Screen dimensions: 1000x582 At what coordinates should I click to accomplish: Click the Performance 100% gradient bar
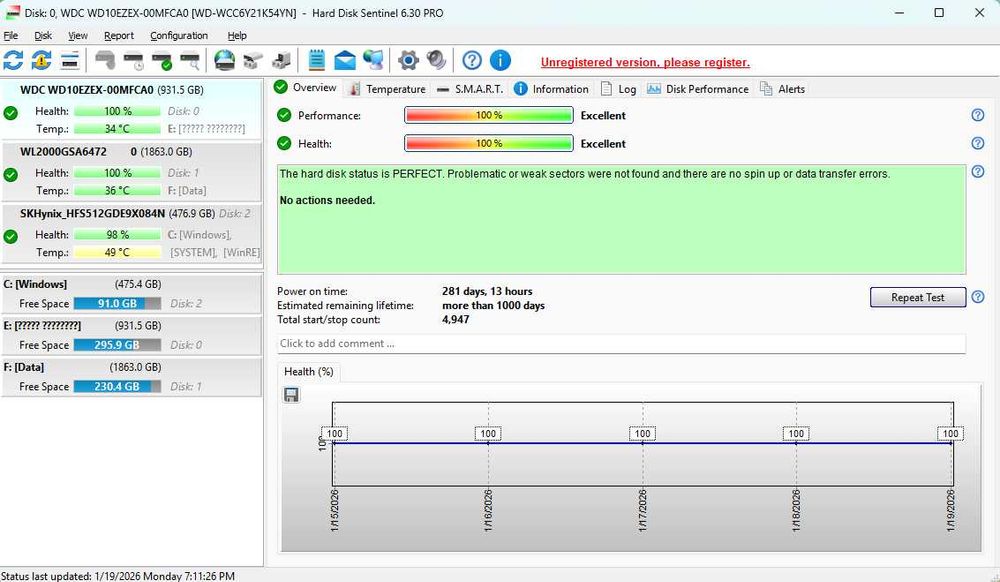[x=489, y=115]
